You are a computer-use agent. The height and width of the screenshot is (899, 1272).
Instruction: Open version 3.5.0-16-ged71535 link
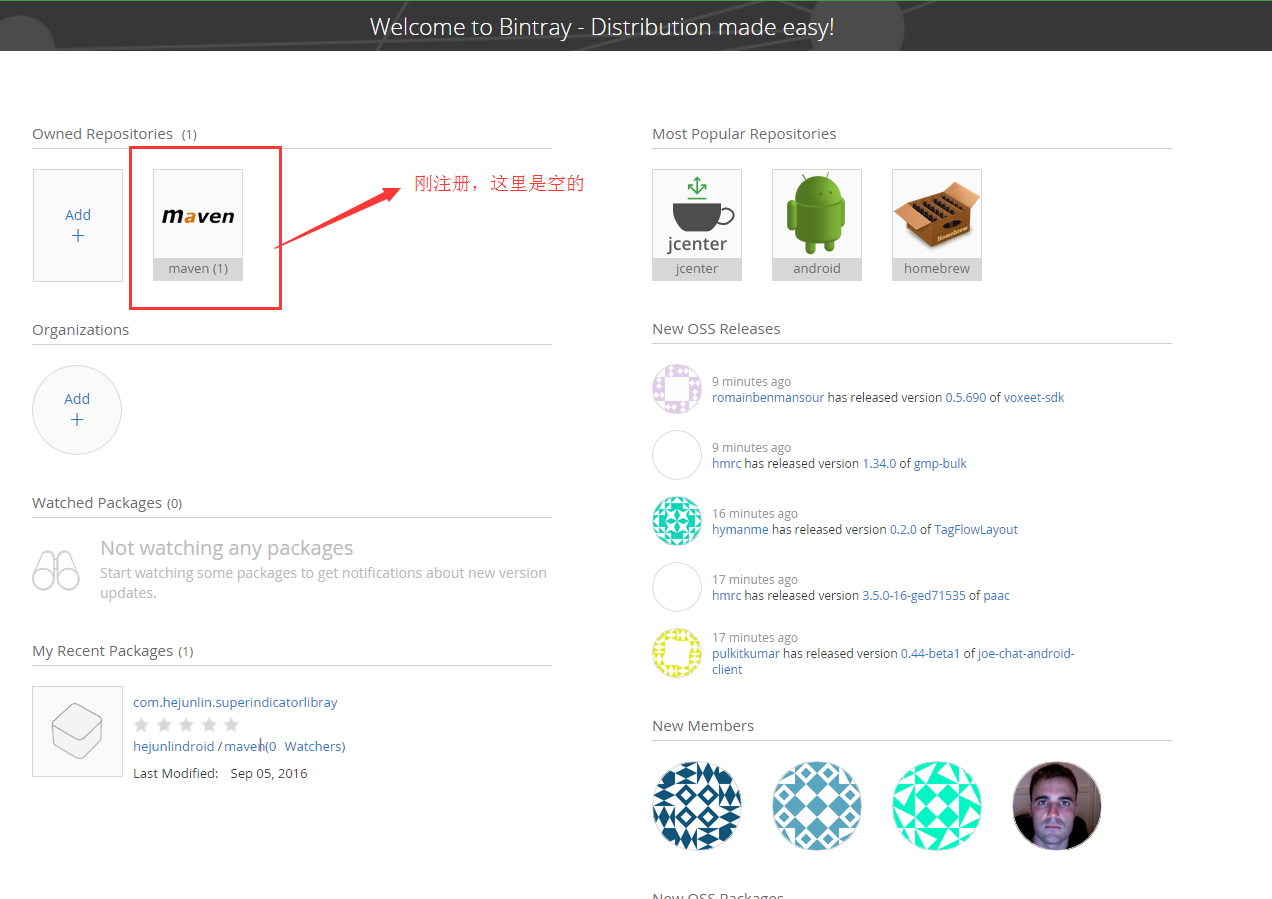point(914,595)
